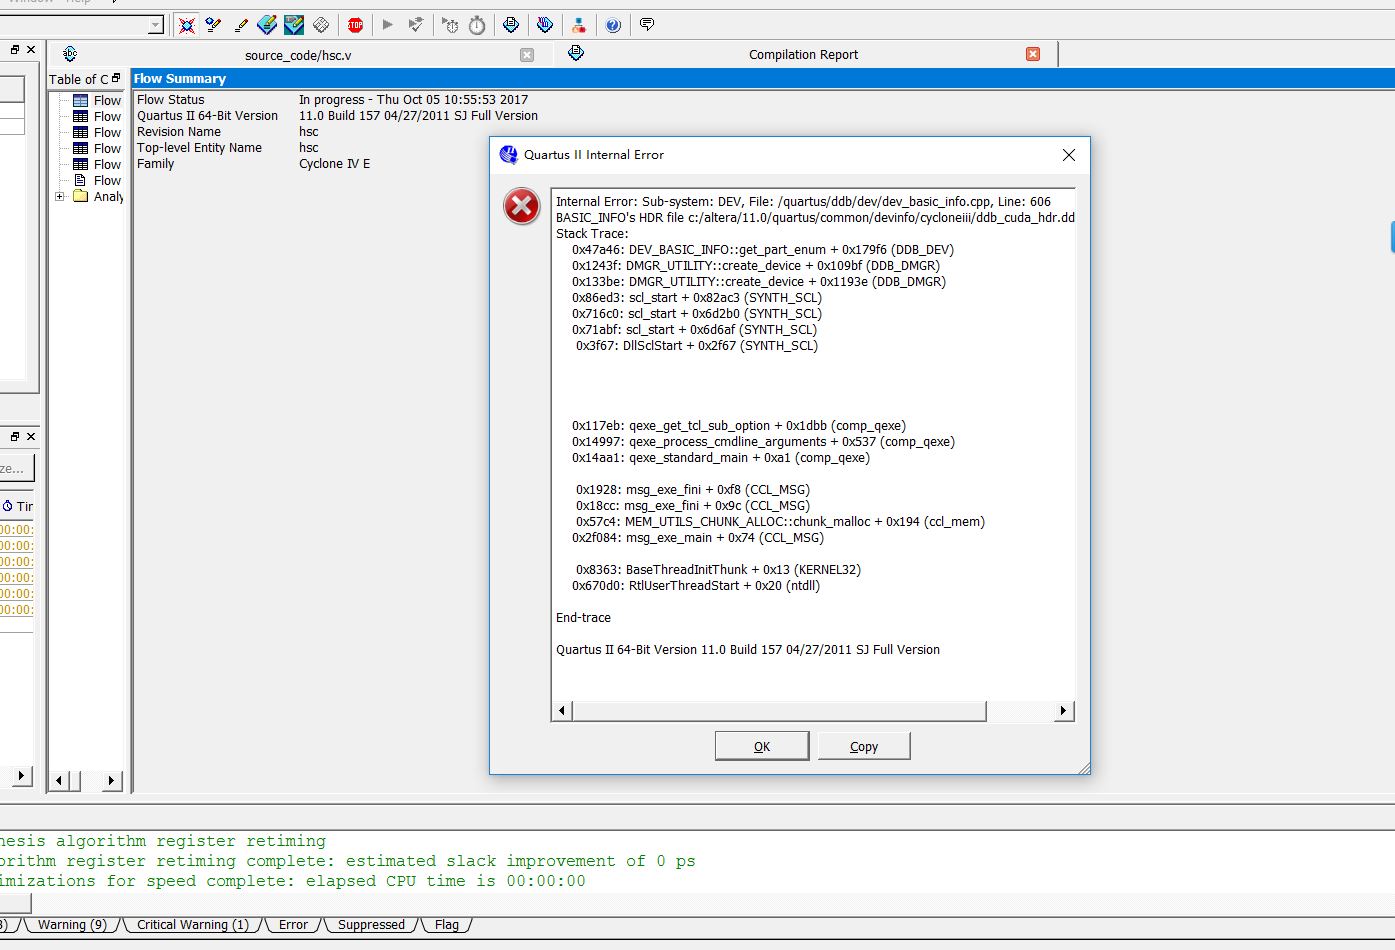Switch to the source_code/hsc.v tab

click(x=298, y=55)
